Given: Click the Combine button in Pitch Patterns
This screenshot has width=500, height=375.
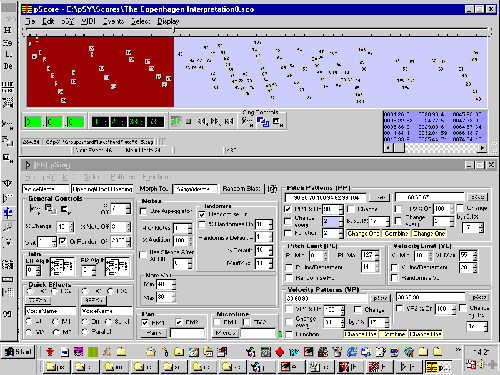Looking at the screenshot, I should coord(396,234).
